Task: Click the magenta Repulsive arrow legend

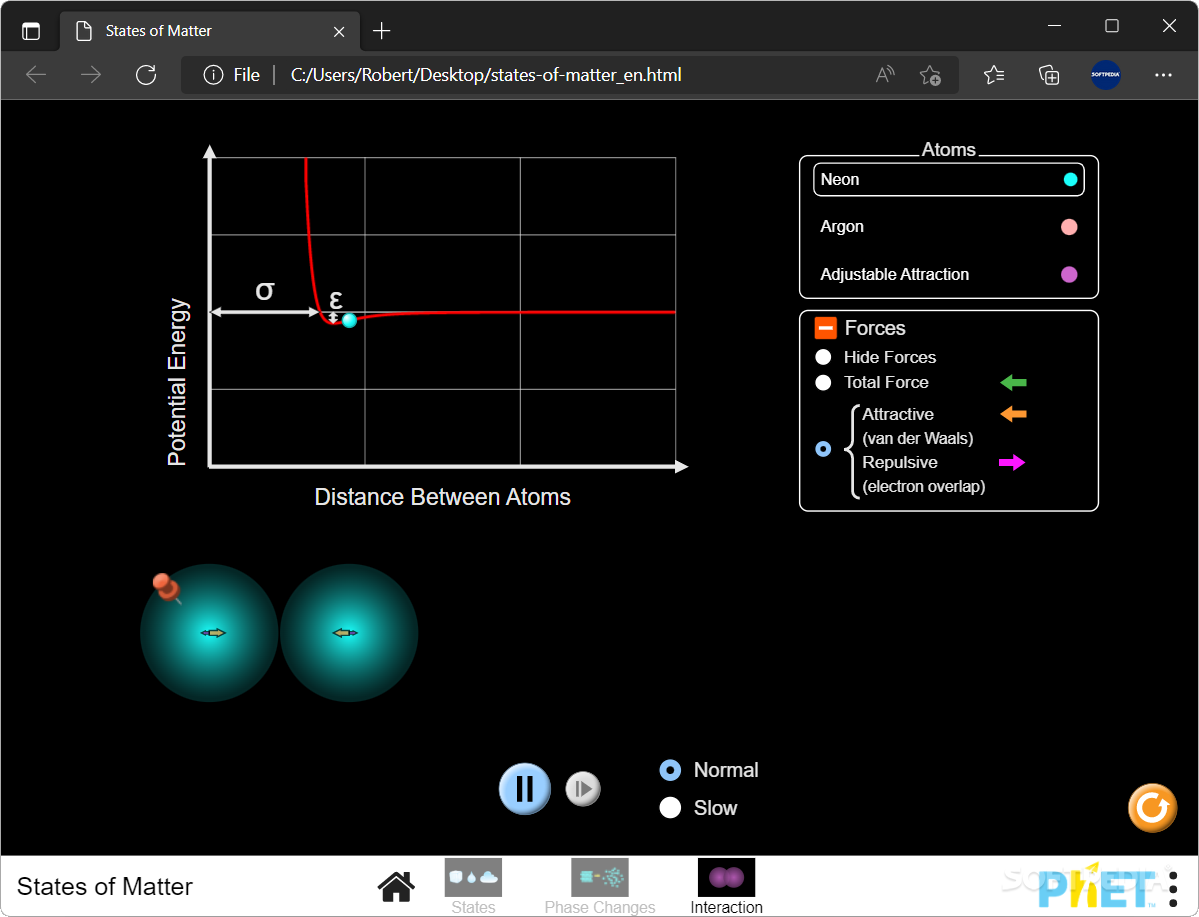Action: (1012, 463)
